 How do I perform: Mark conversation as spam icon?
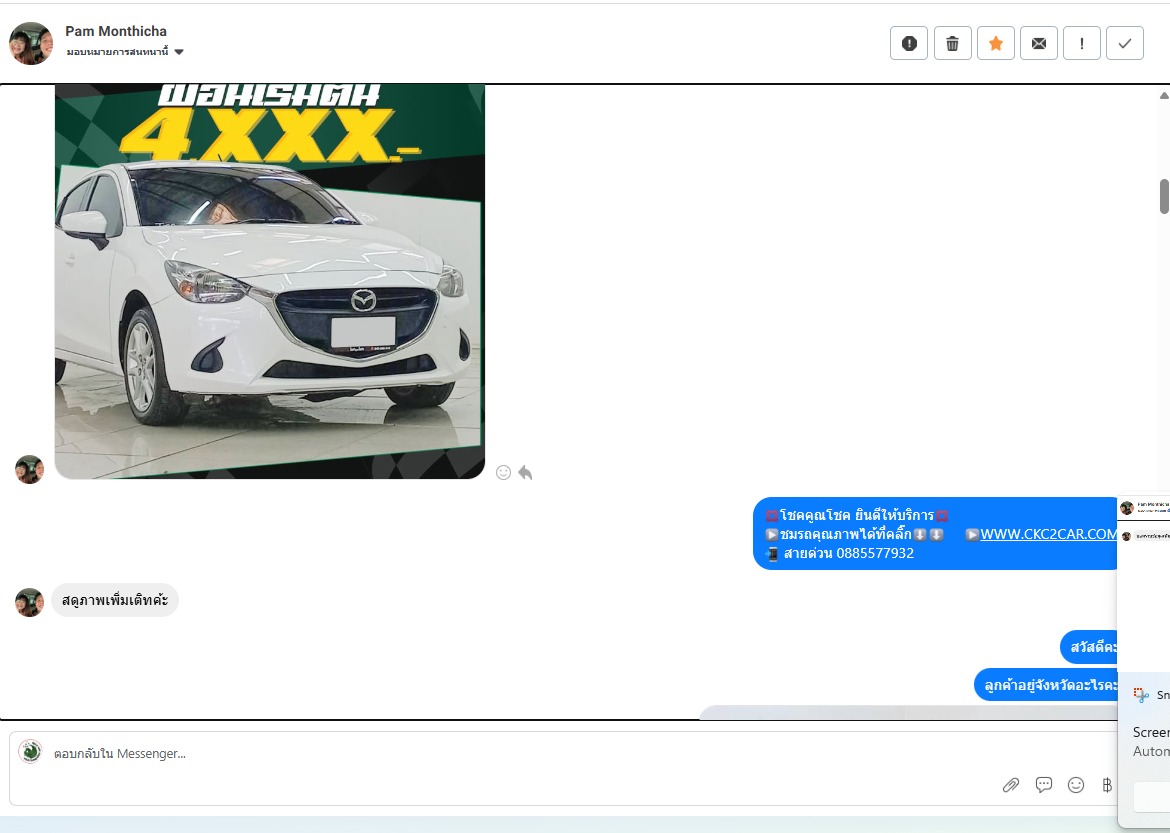click(909, 43)
